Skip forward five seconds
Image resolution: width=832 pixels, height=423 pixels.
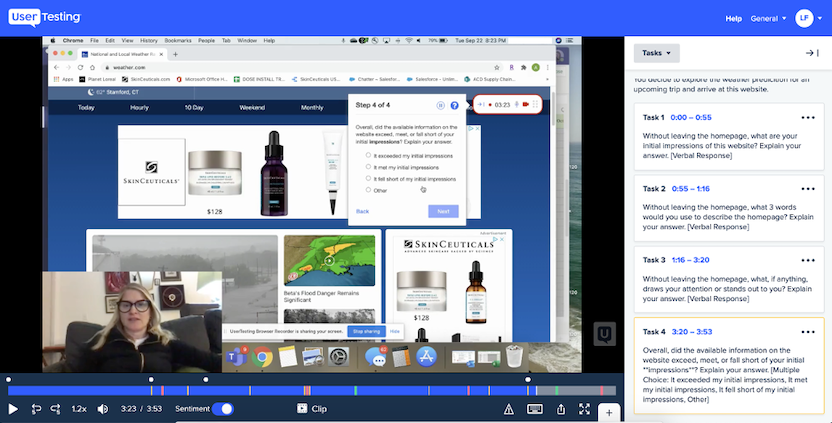[55, 409]
